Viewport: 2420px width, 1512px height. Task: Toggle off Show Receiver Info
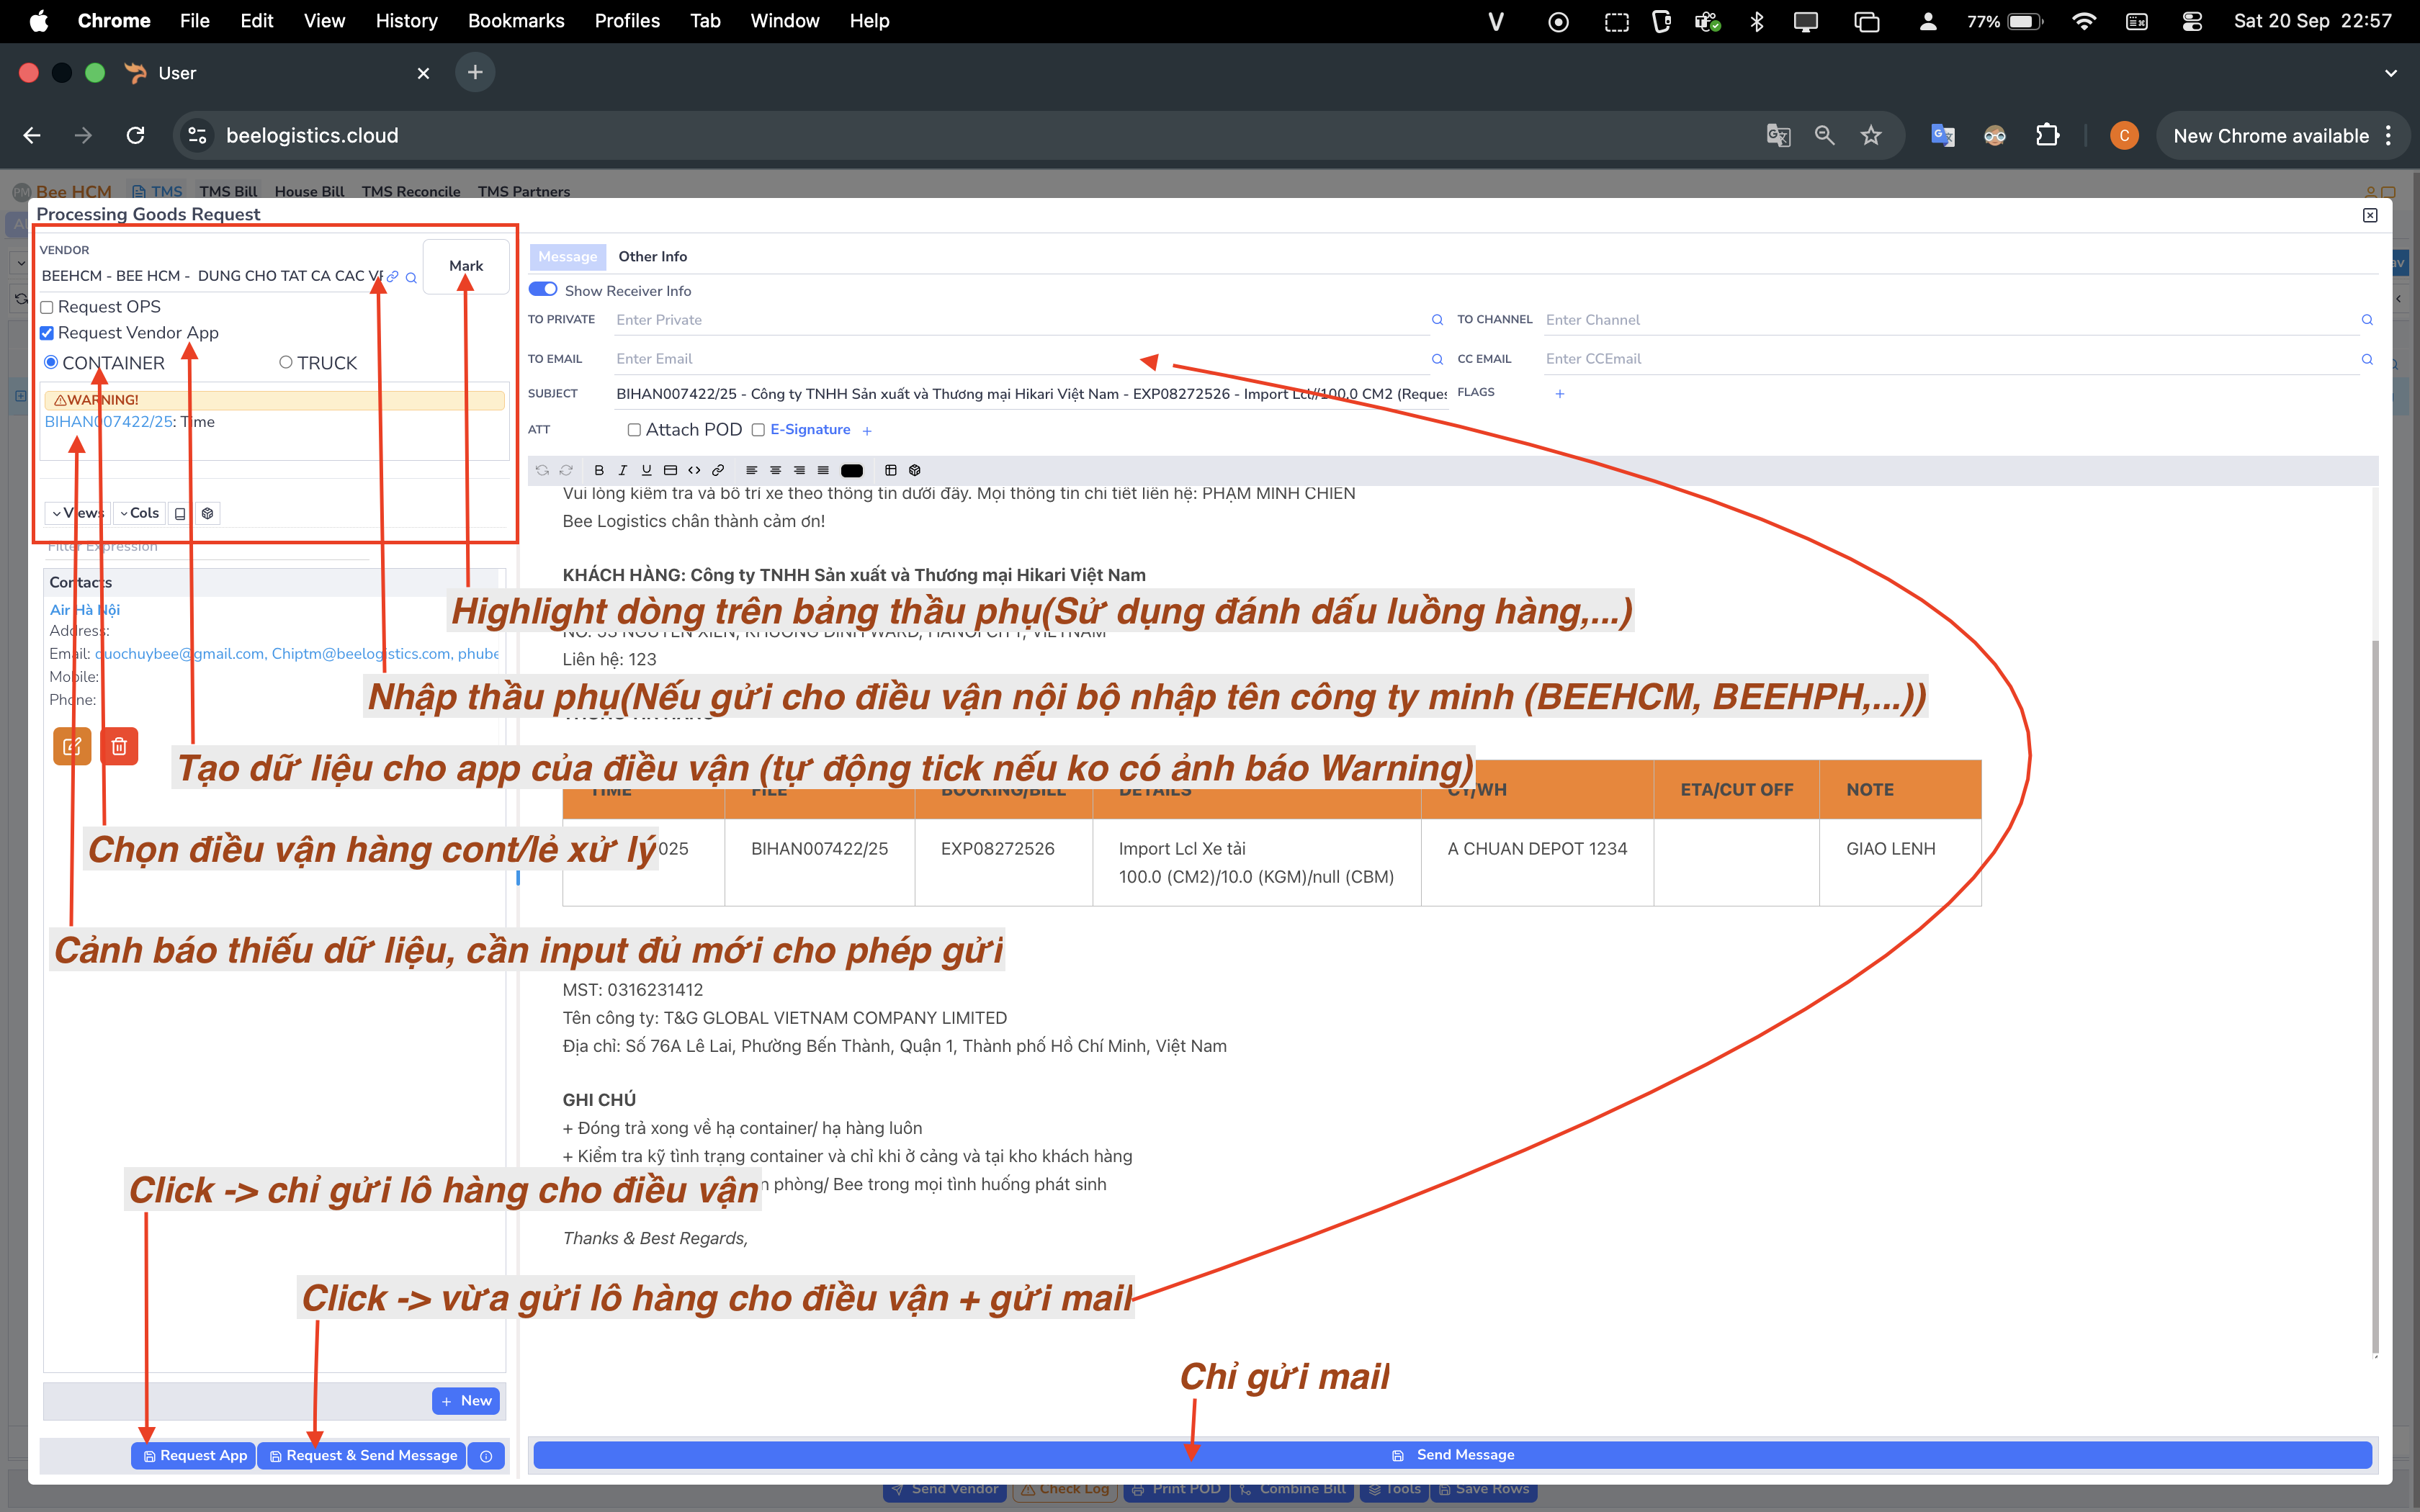tap(543, 289)
